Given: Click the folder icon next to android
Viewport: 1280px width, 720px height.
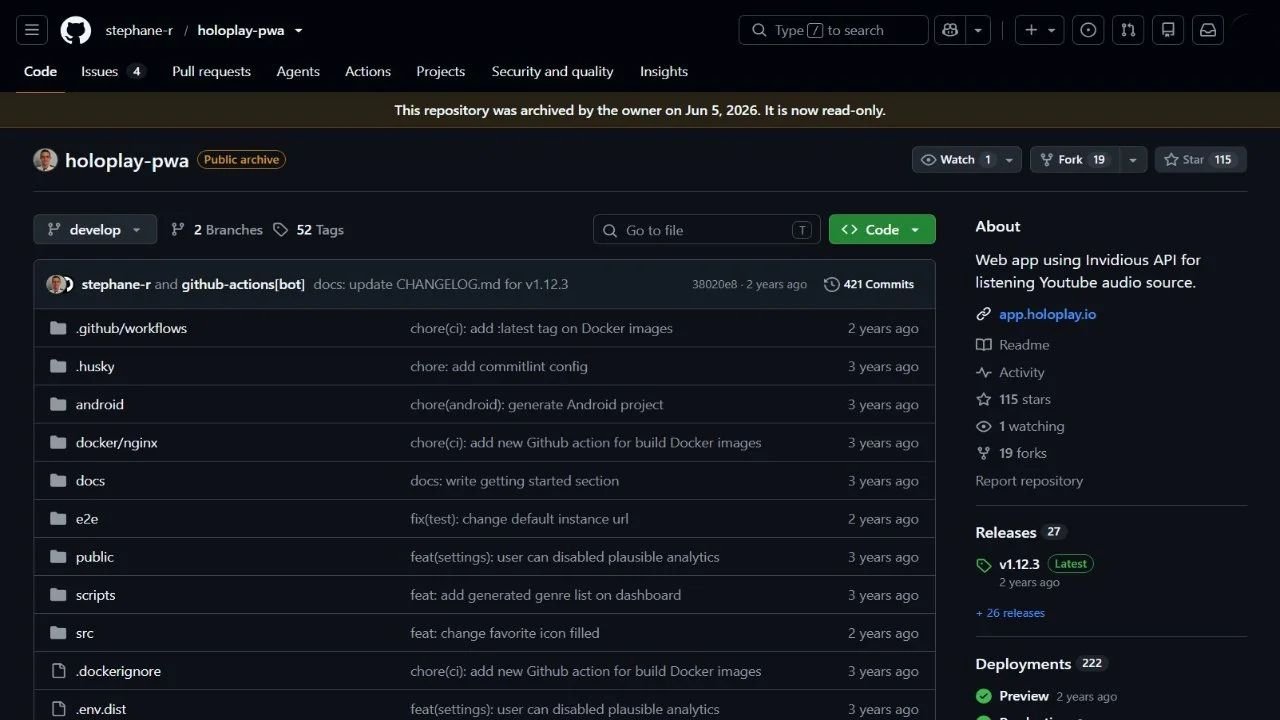Looking at the screenshot, I should coord(58,404).
